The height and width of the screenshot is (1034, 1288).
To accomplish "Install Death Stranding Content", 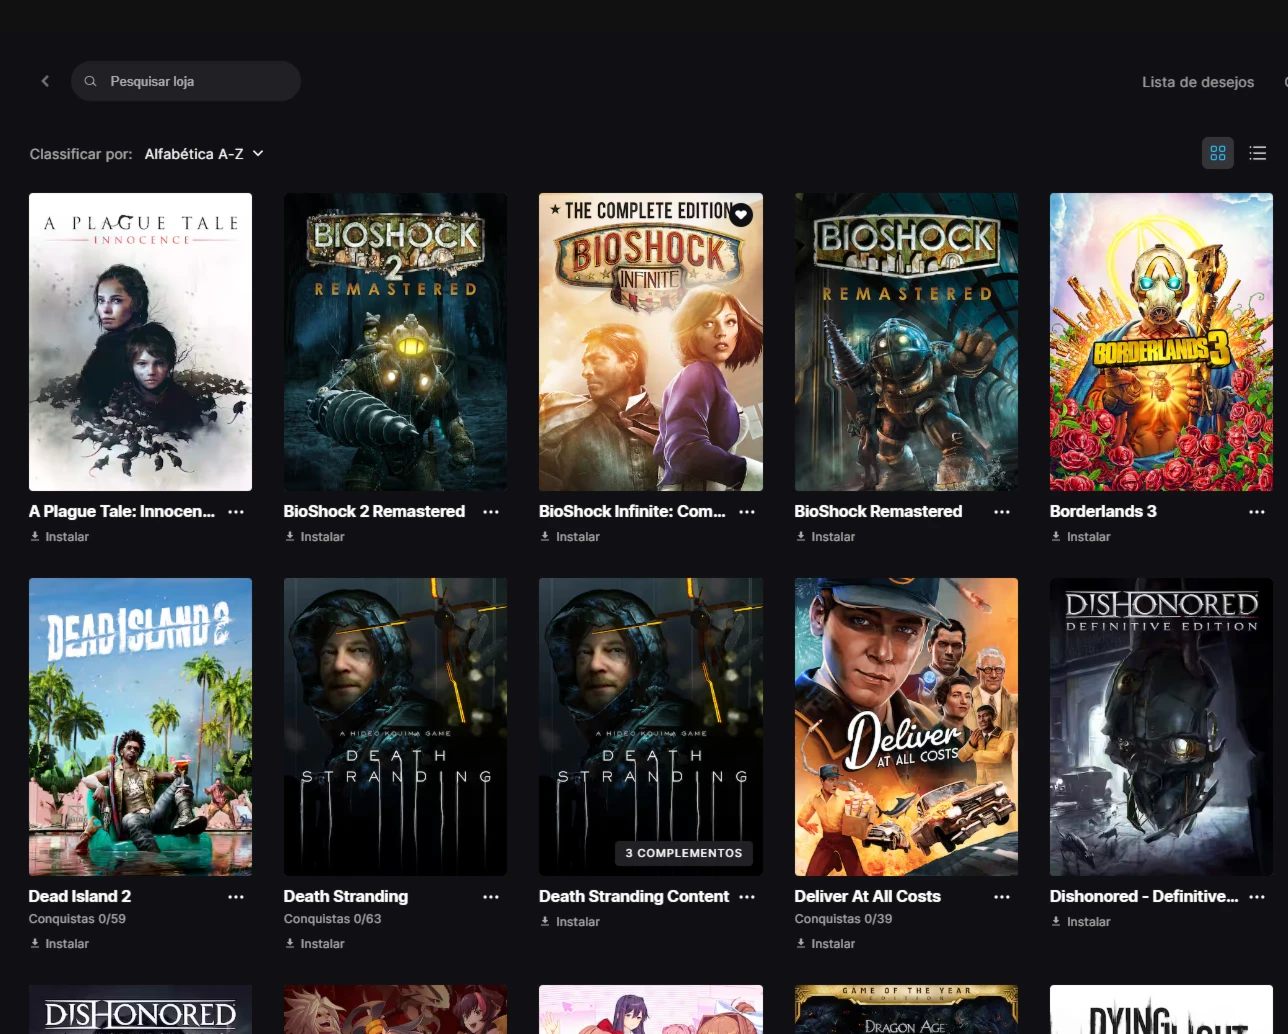I will (570, 922).
